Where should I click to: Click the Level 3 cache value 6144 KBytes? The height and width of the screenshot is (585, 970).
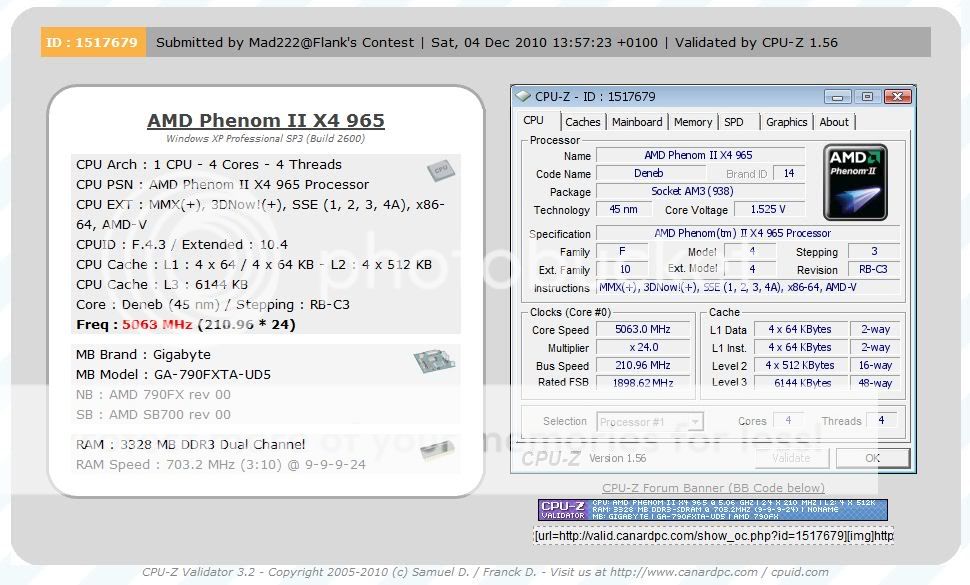tap(800, 383)
